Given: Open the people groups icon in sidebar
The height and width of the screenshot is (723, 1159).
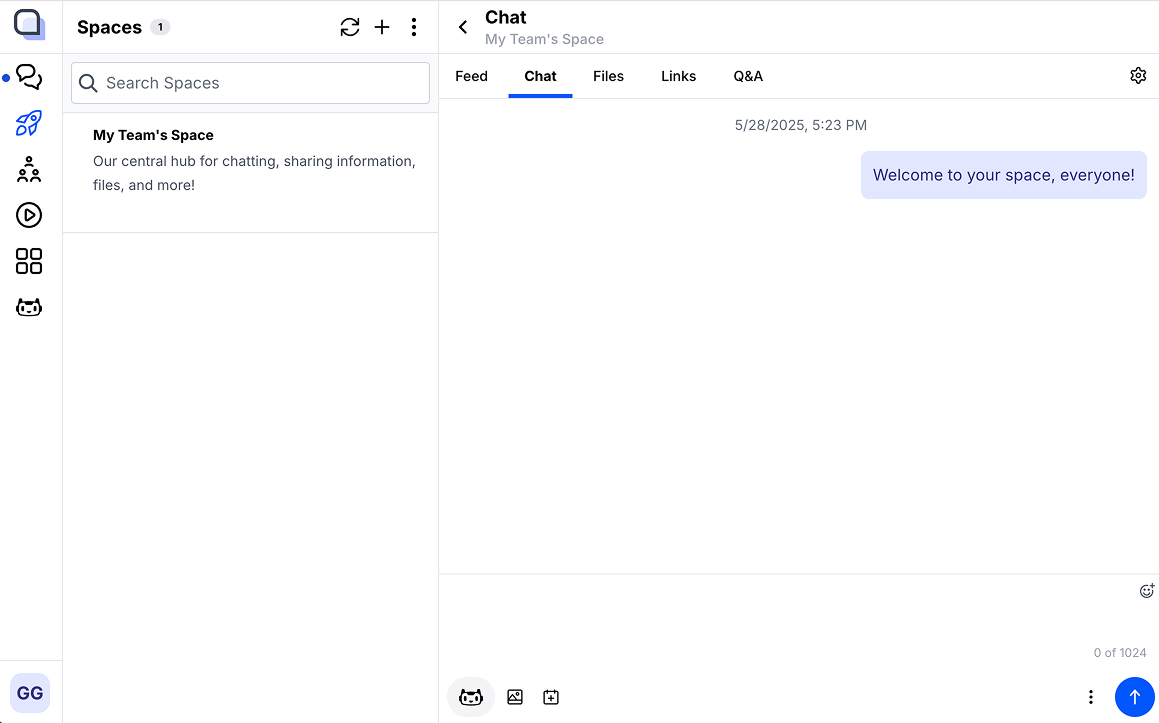Looking at the screenshot, I should pos(29,169).
